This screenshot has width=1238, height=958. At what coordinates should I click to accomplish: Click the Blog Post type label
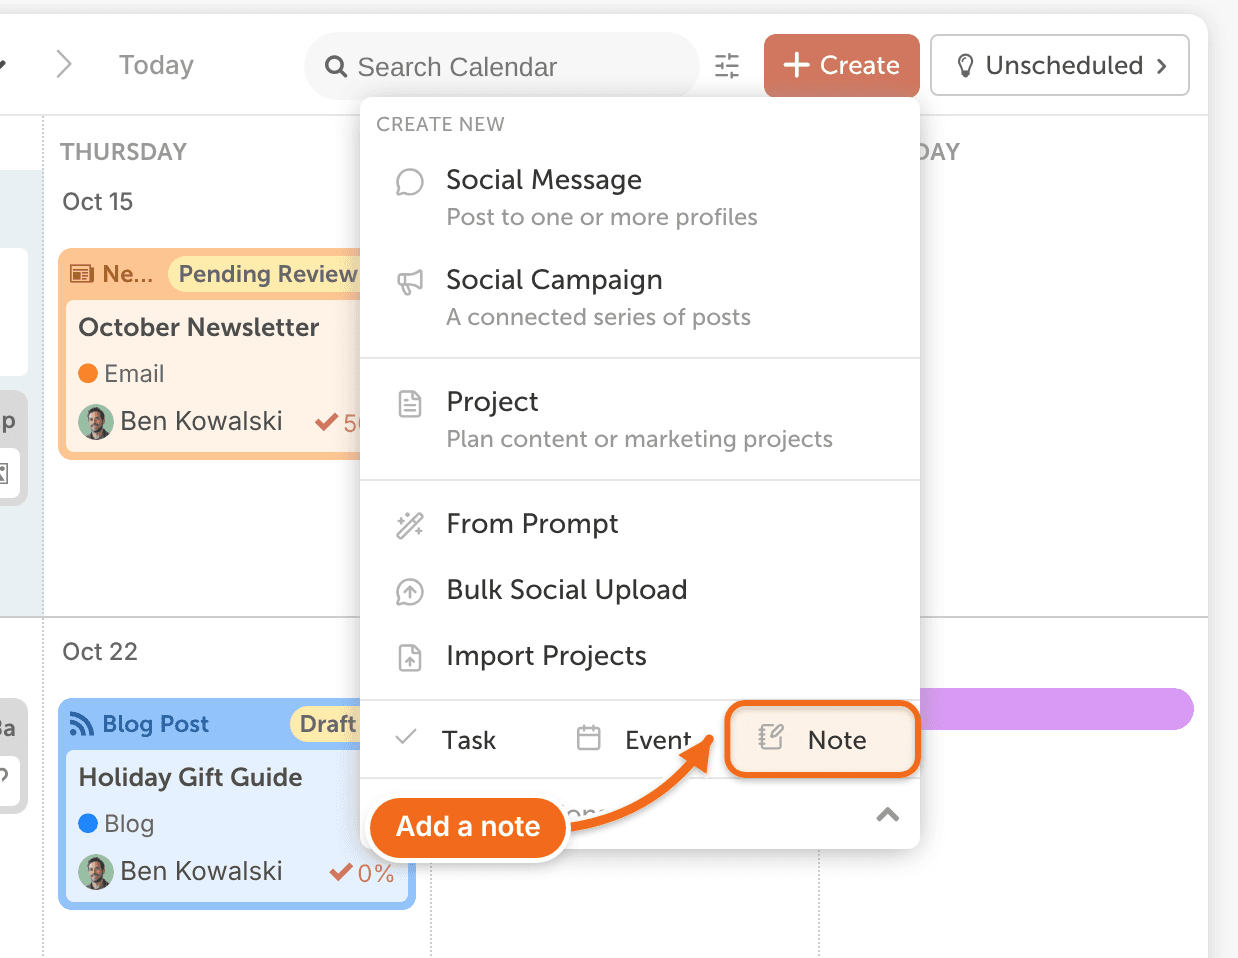156,724
